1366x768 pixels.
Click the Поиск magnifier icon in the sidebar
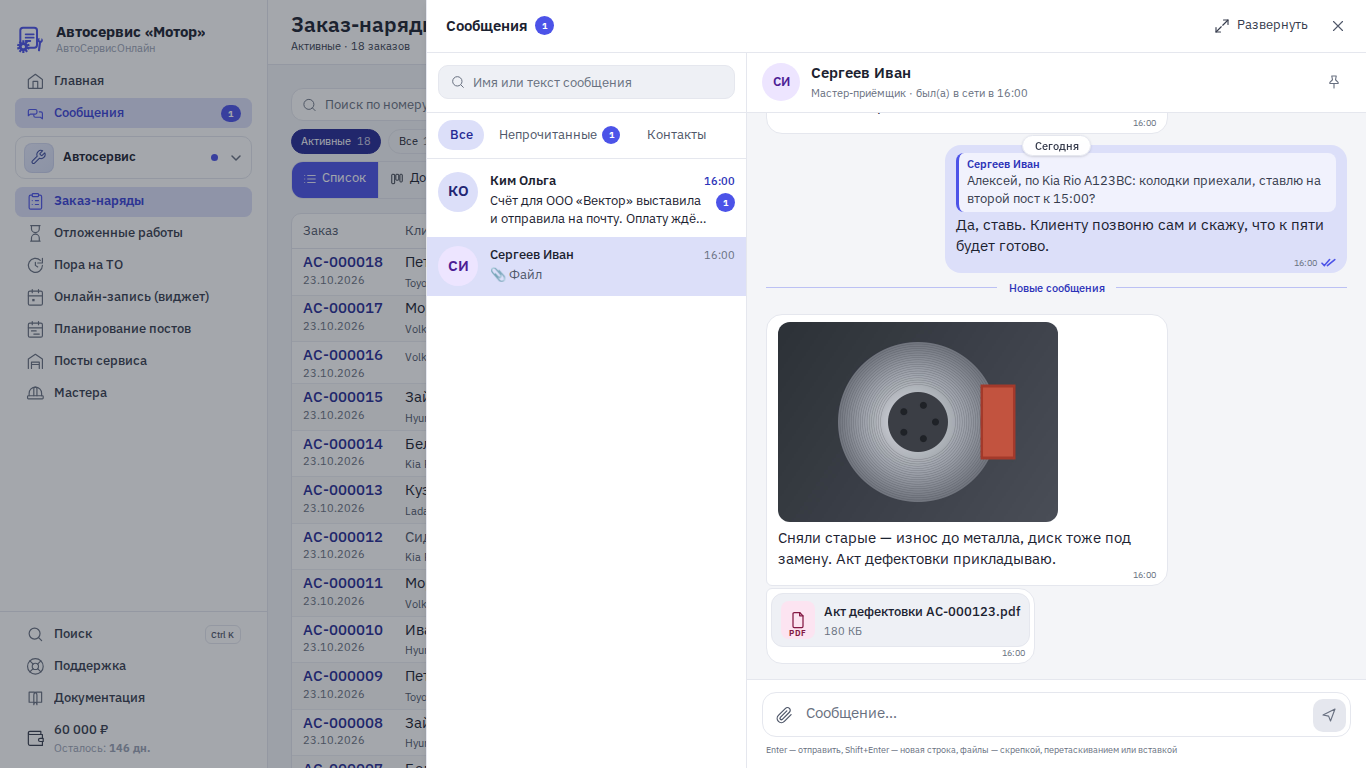click(36, 634)
